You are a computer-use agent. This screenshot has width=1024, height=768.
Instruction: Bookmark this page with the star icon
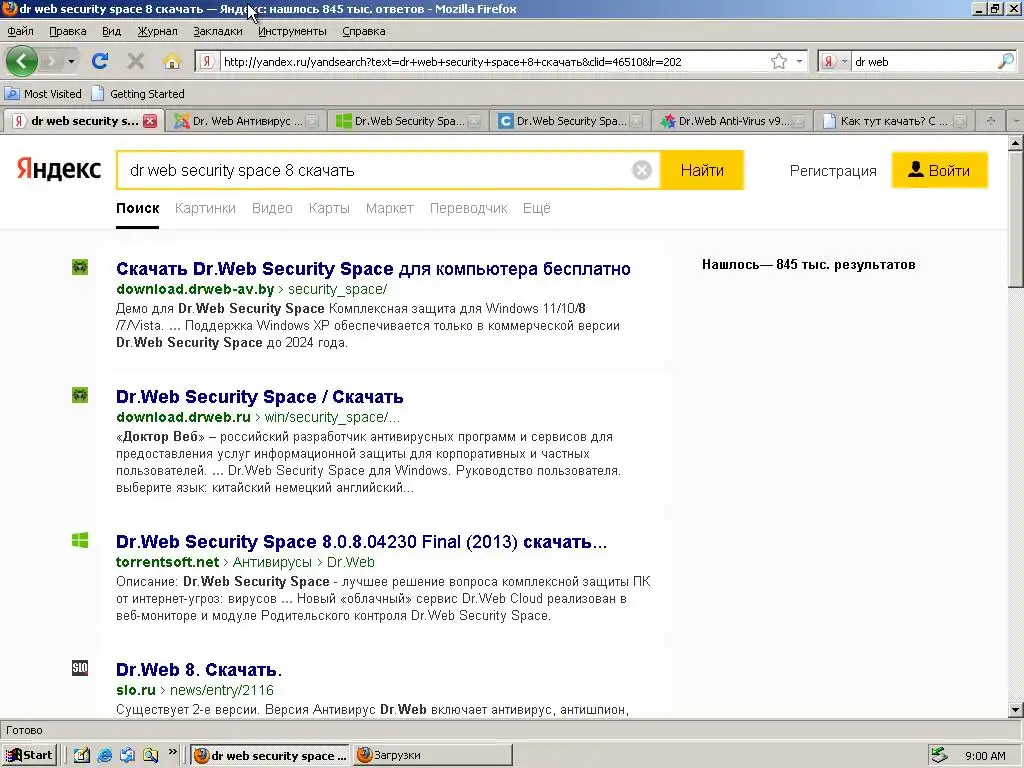pyautogui.click(x=778, y=61)
